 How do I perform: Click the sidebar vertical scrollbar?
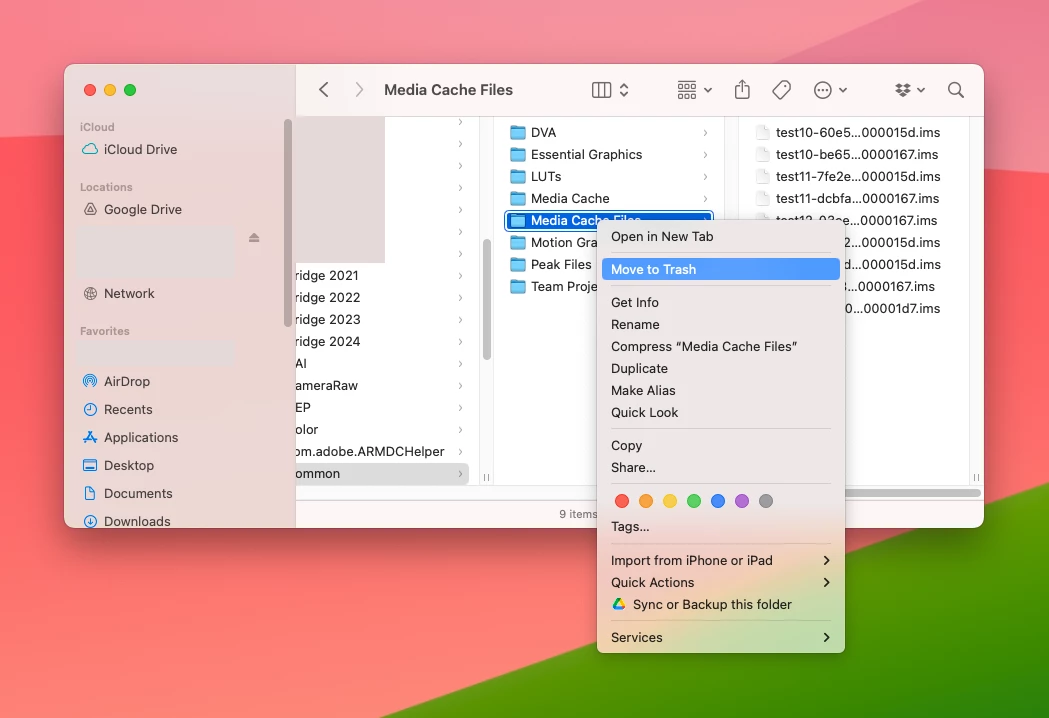click(288, 223)
